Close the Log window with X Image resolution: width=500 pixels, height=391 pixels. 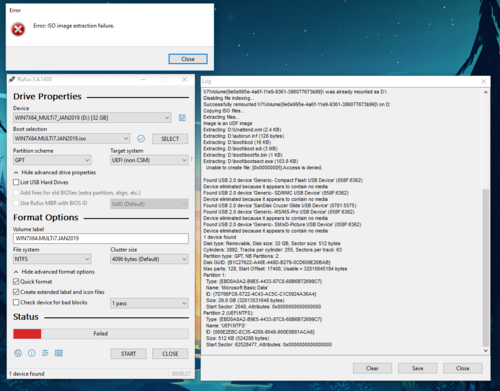click(484, 81)
